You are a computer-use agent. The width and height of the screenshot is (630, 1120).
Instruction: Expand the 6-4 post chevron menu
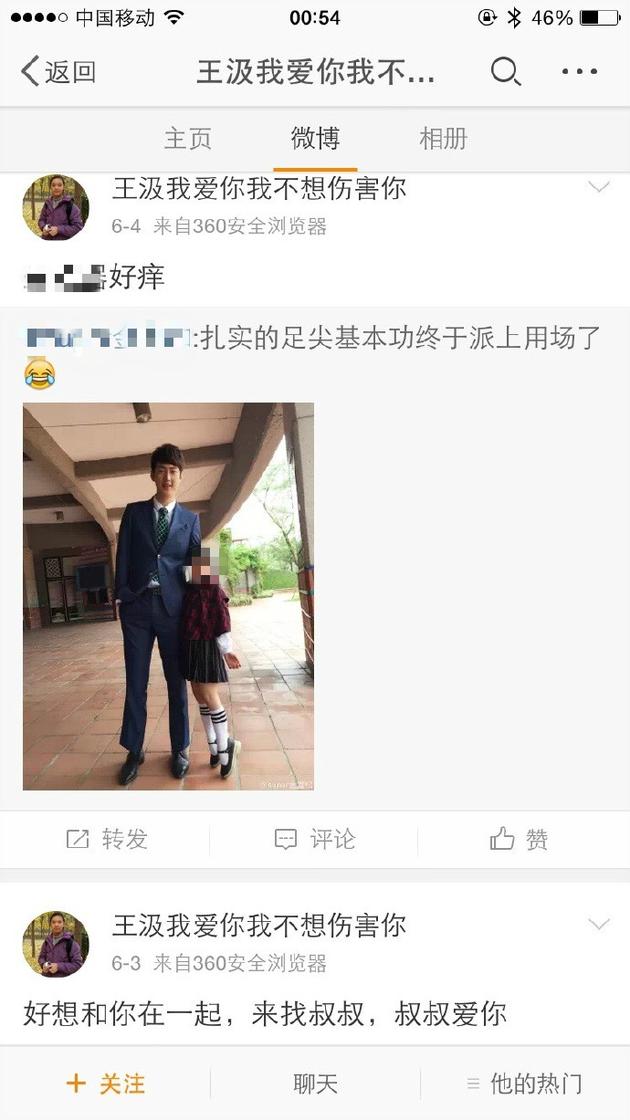(599, 187)
